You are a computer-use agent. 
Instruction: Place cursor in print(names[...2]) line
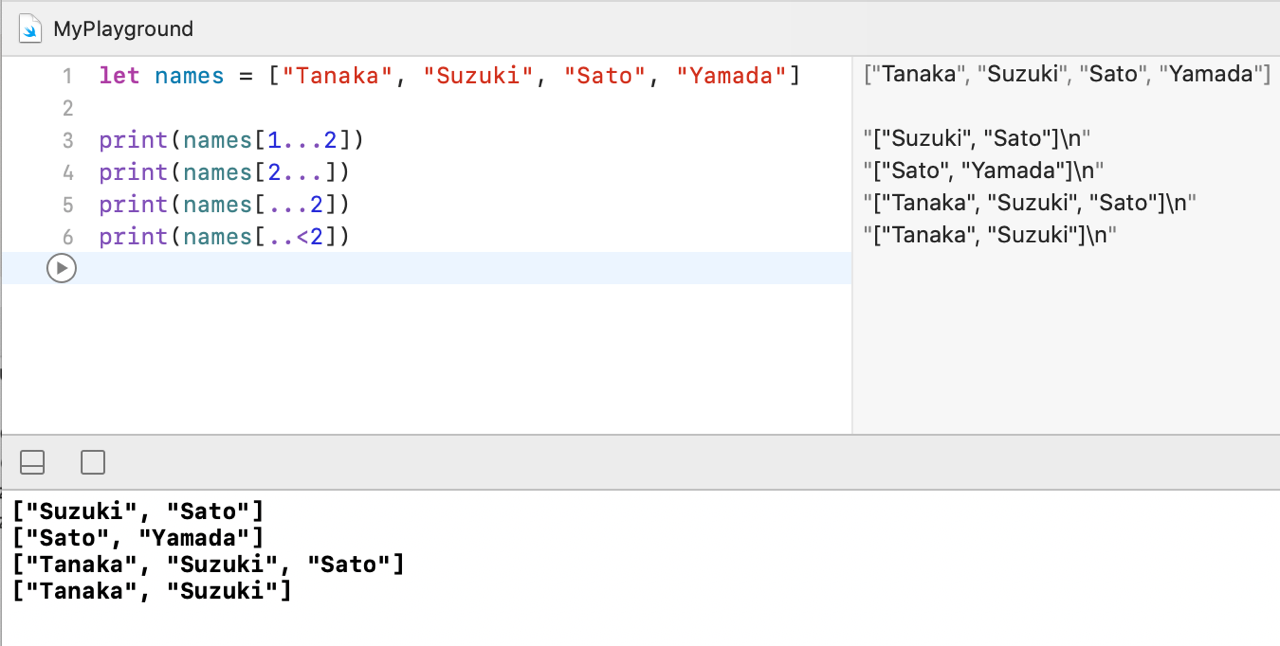[x=224, y=204]
